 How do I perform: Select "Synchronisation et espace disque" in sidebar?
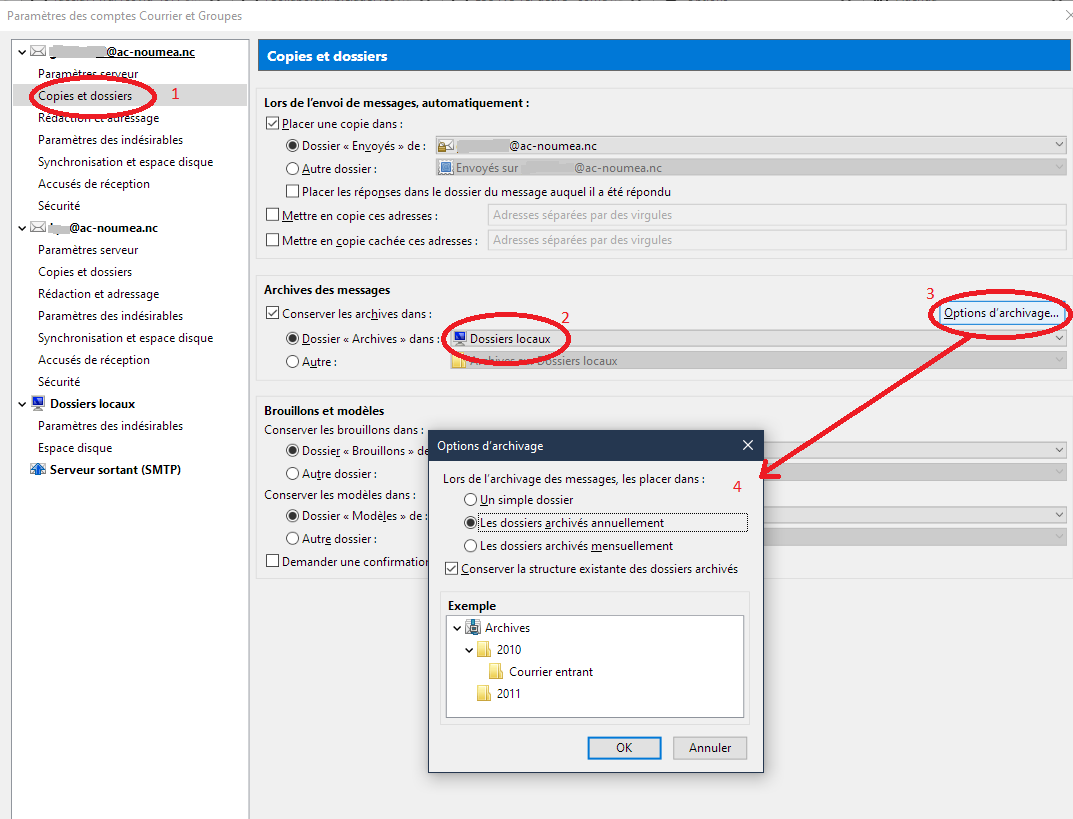point(125,162)
